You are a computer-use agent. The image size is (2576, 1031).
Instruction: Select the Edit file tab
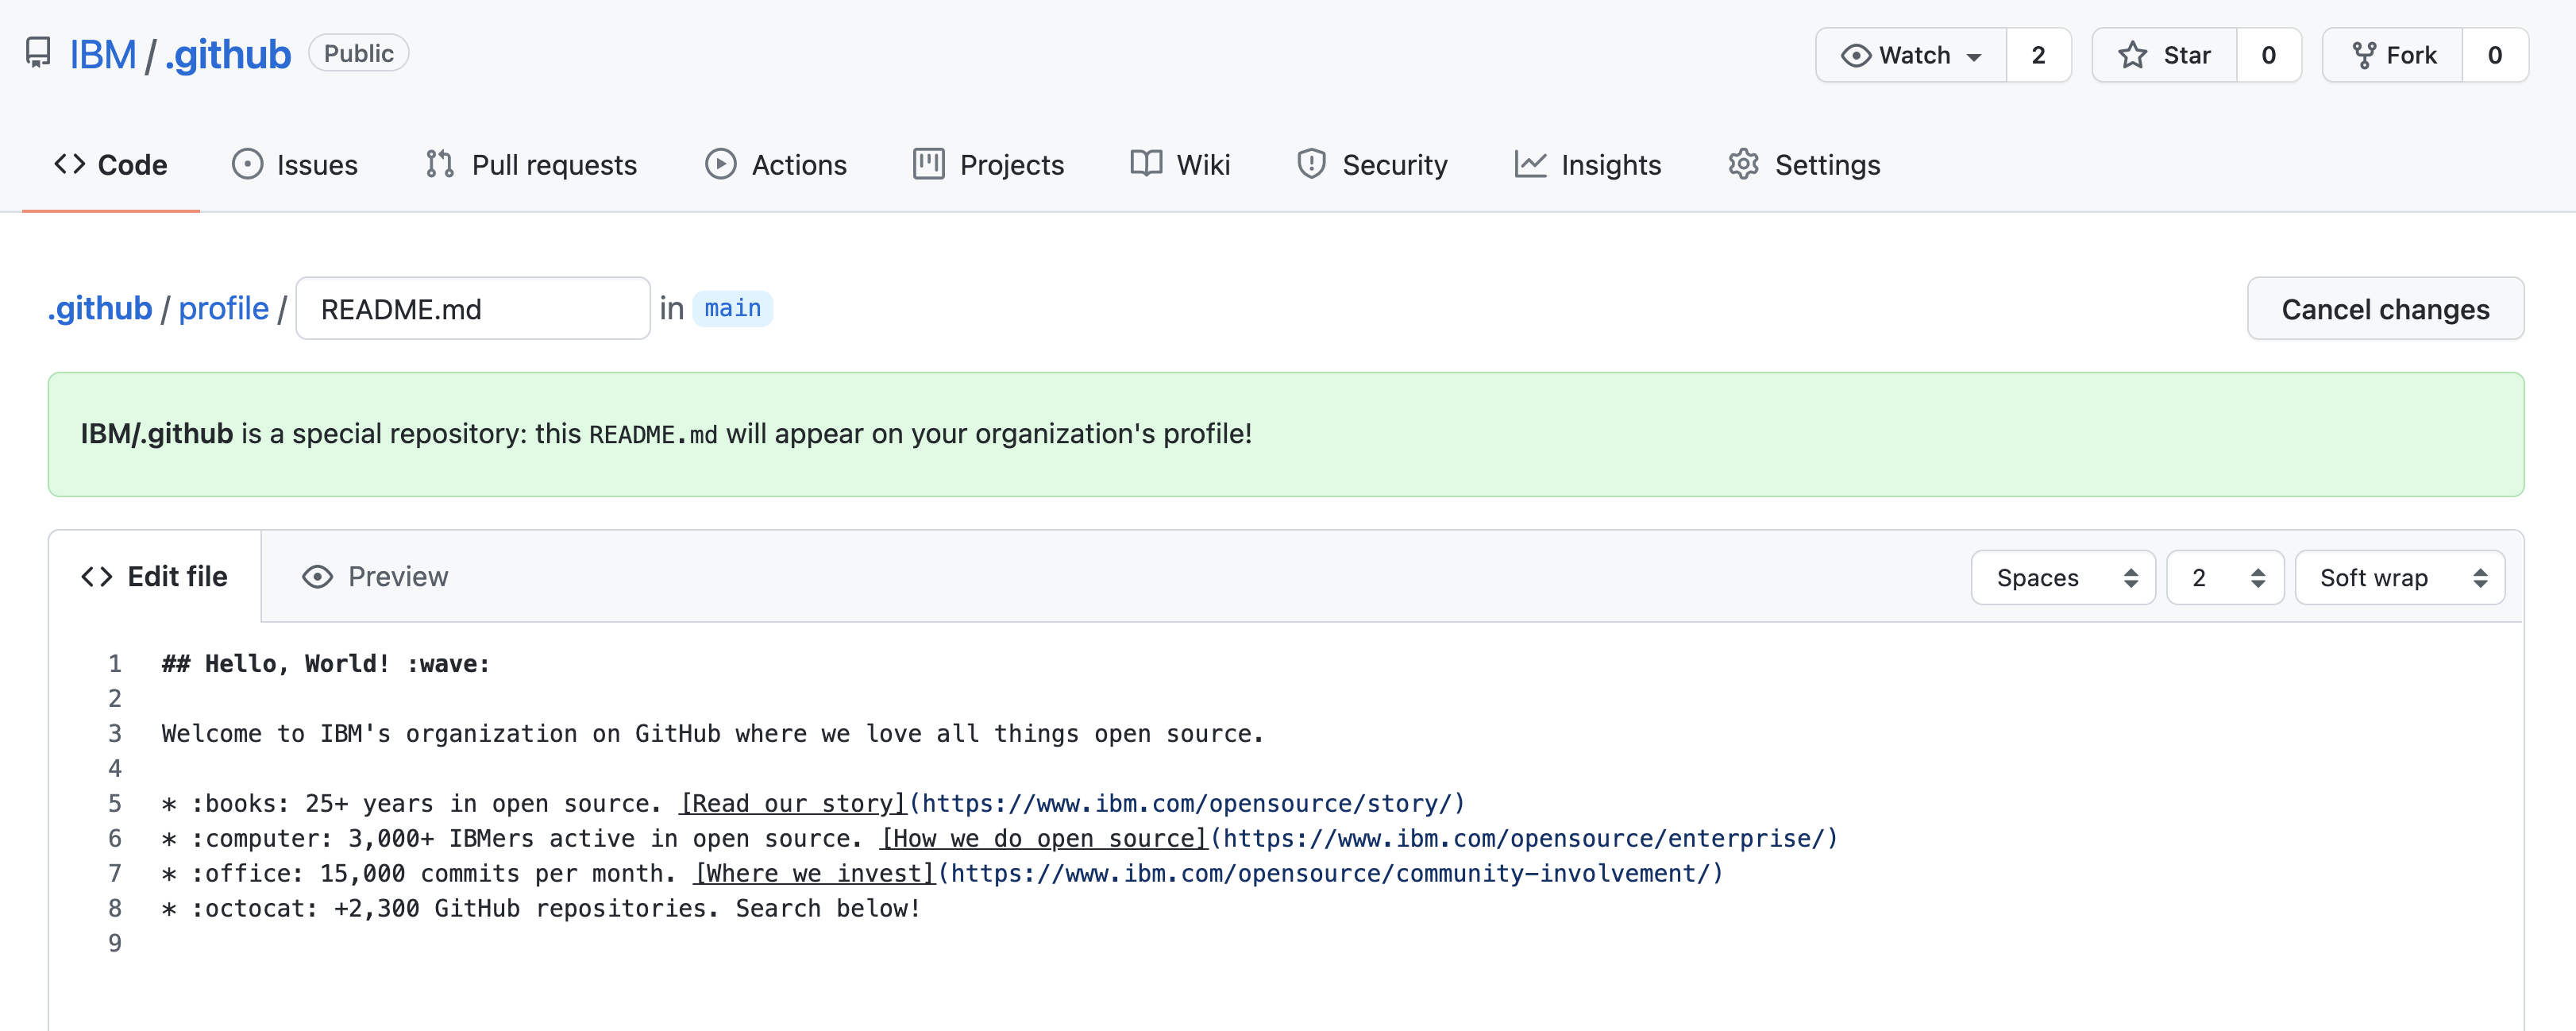click(x=155, y=577)
